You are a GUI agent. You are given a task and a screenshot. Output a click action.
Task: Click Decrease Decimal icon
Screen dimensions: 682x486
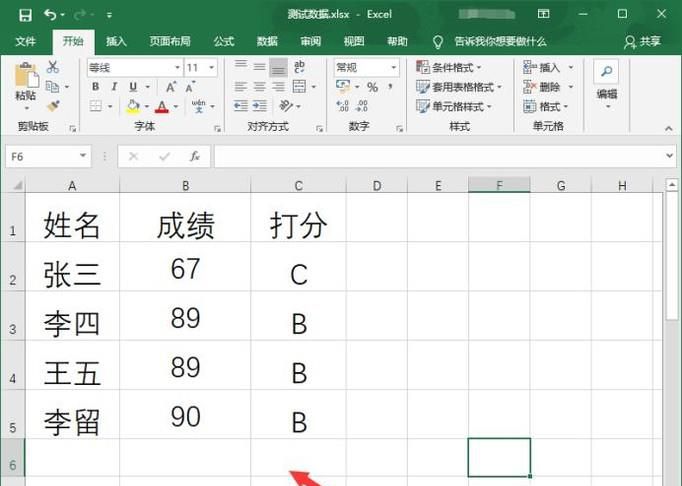[x=362, y=106]
